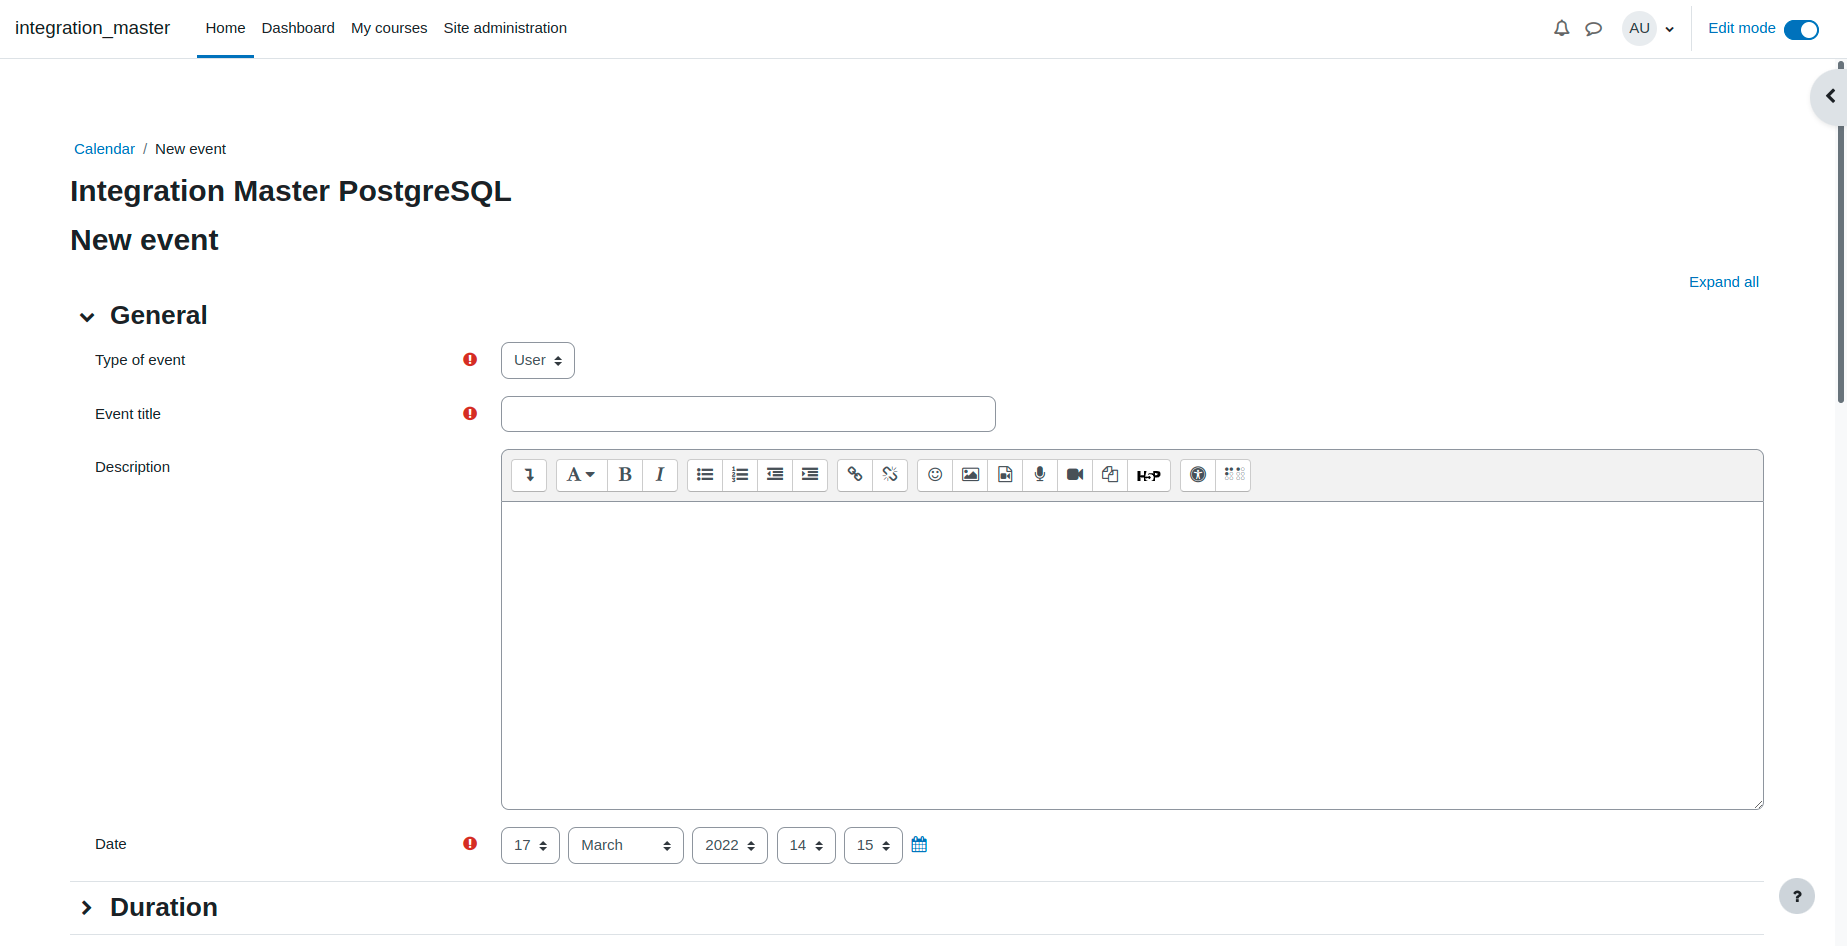1847x946 pixels.
Task: Record video with the camera tool
Action: 1075,475
